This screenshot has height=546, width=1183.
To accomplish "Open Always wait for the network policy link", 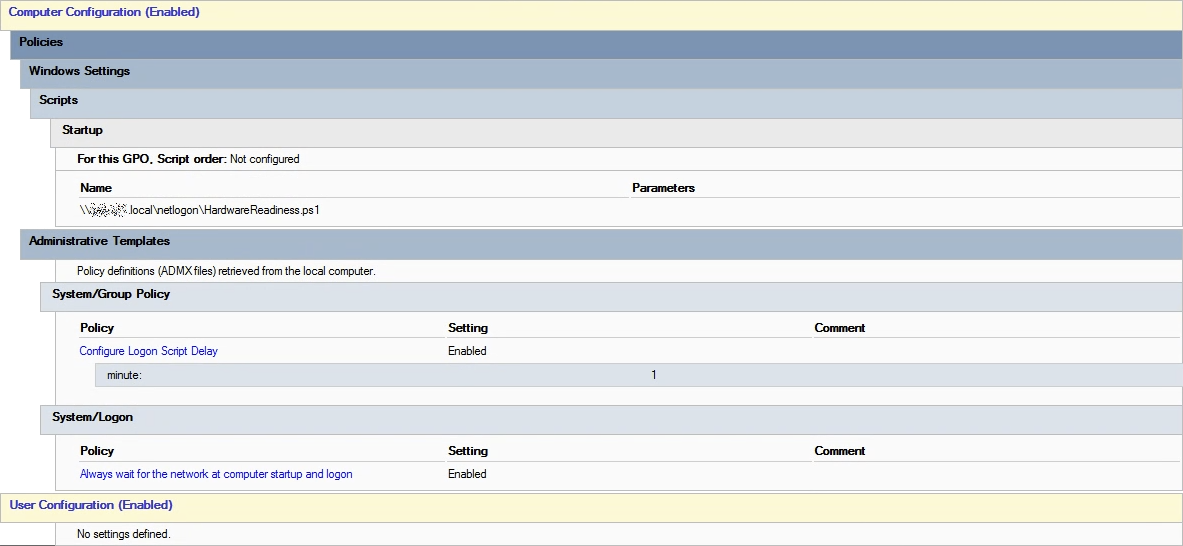I will (216, 474).
